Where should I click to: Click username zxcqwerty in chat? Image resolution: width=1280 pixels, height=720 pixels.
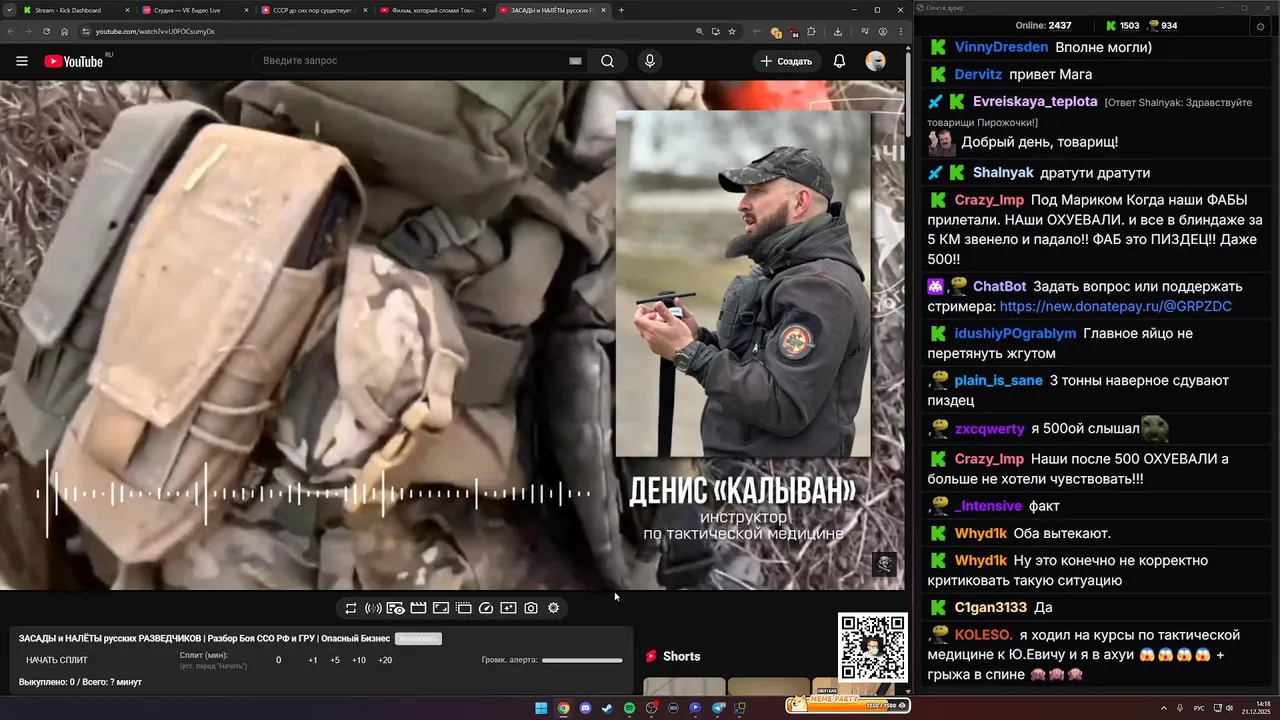pyautogui.click(x=989, y=428)
